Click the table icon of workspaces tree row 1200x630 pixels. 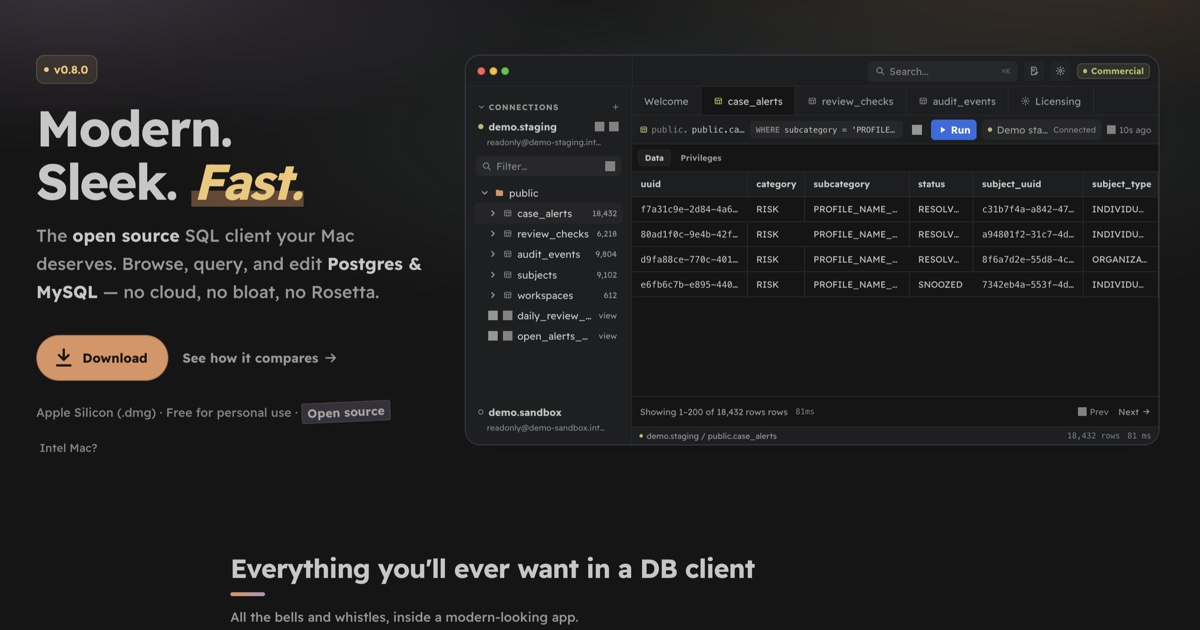[508, 295]
